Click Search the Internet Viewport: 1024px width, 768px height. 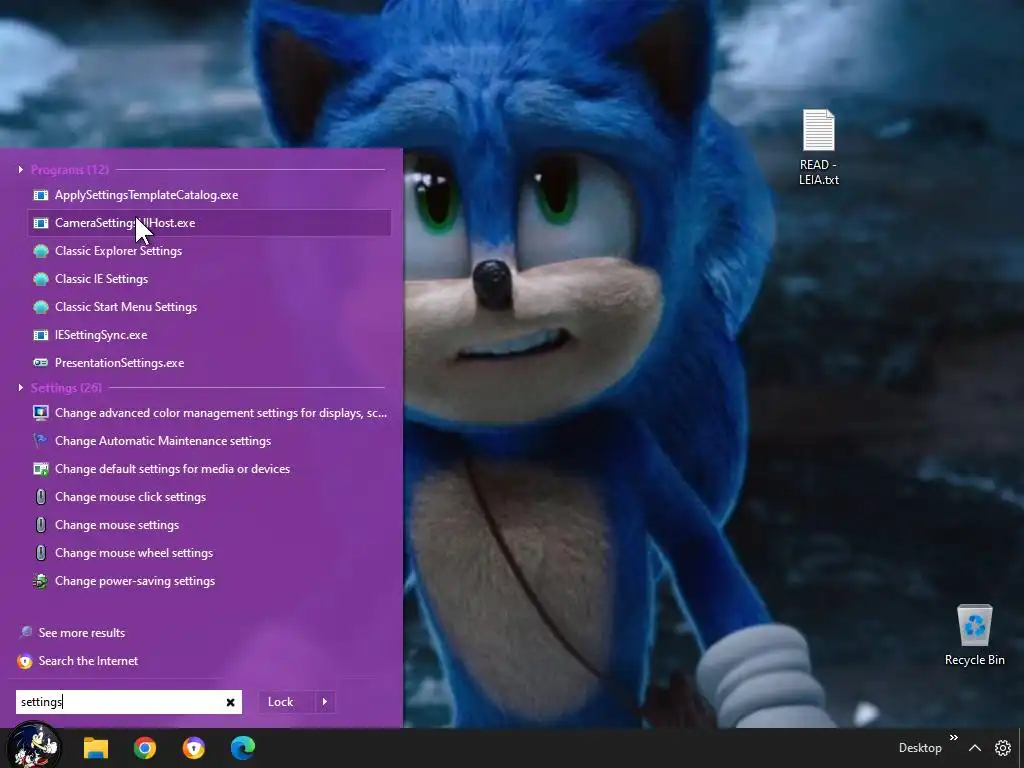(x=88, y=661)
